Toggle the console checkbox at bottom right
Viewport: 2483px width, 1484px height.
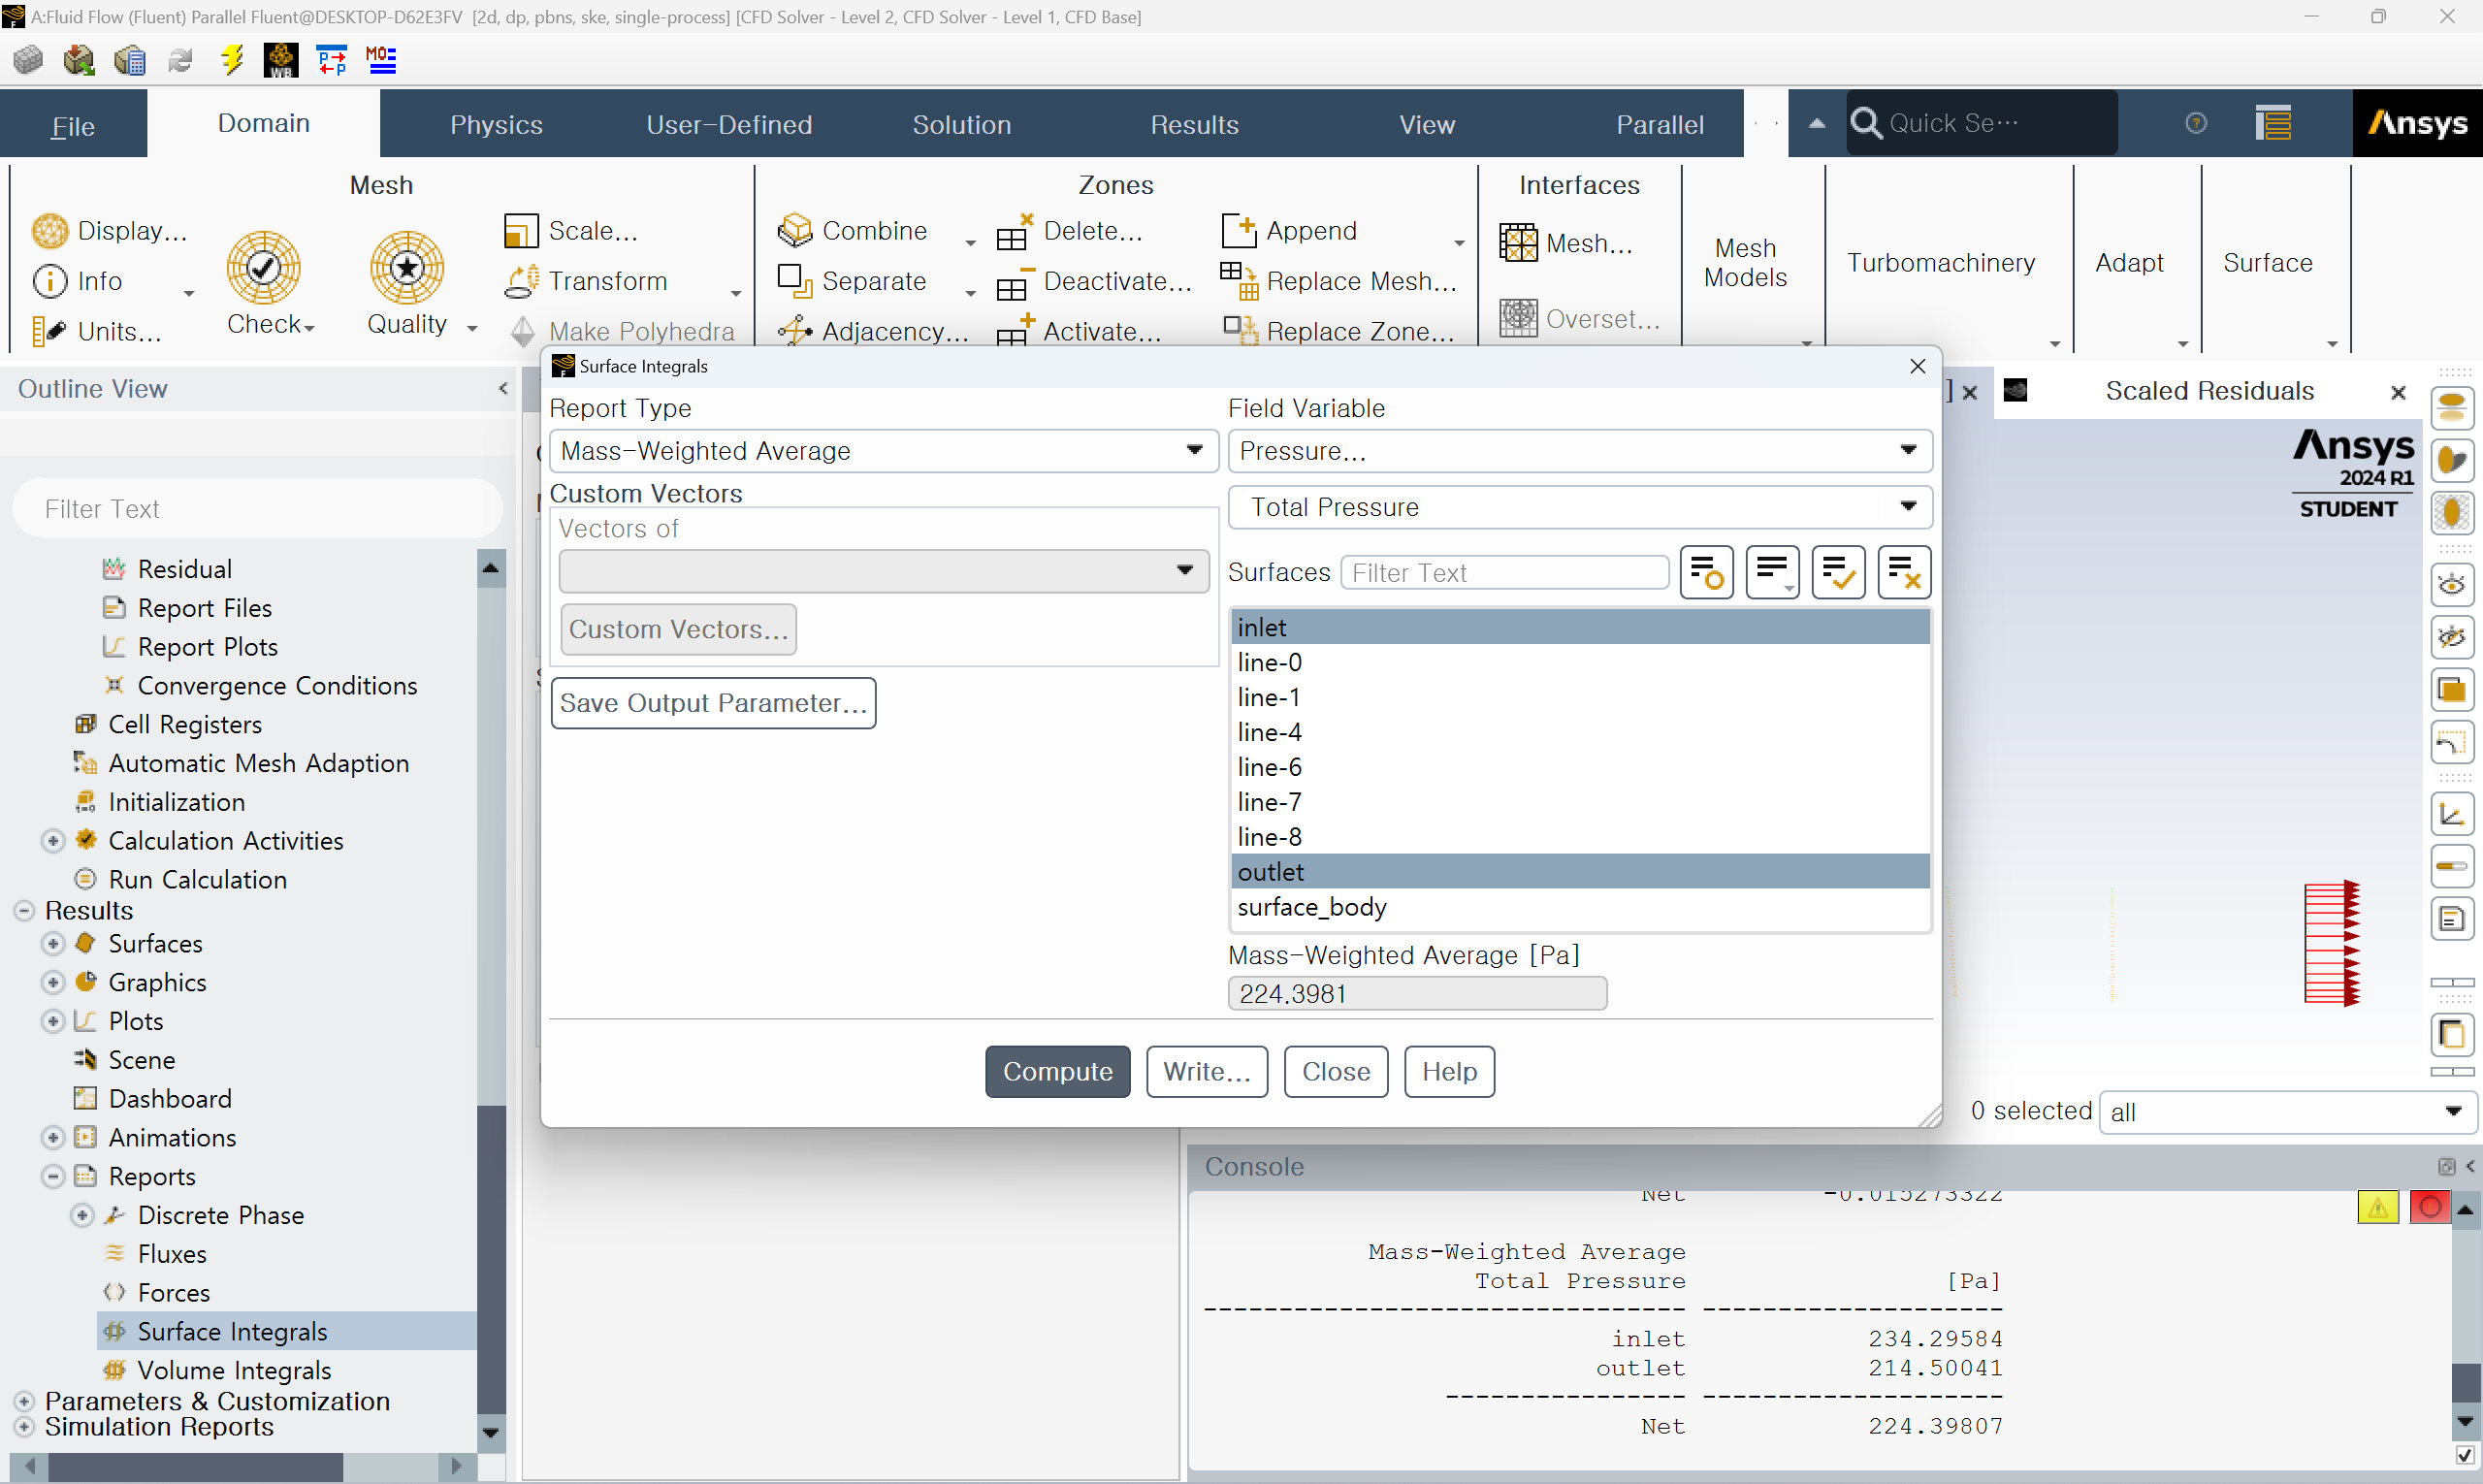coord(2465,1456)
